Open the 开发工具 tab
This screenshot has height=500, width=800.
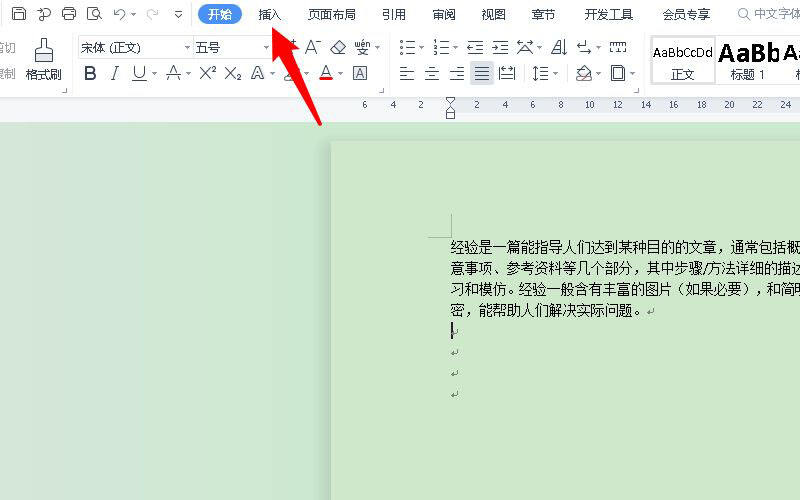pyautogui.click(x=609, y=14)
